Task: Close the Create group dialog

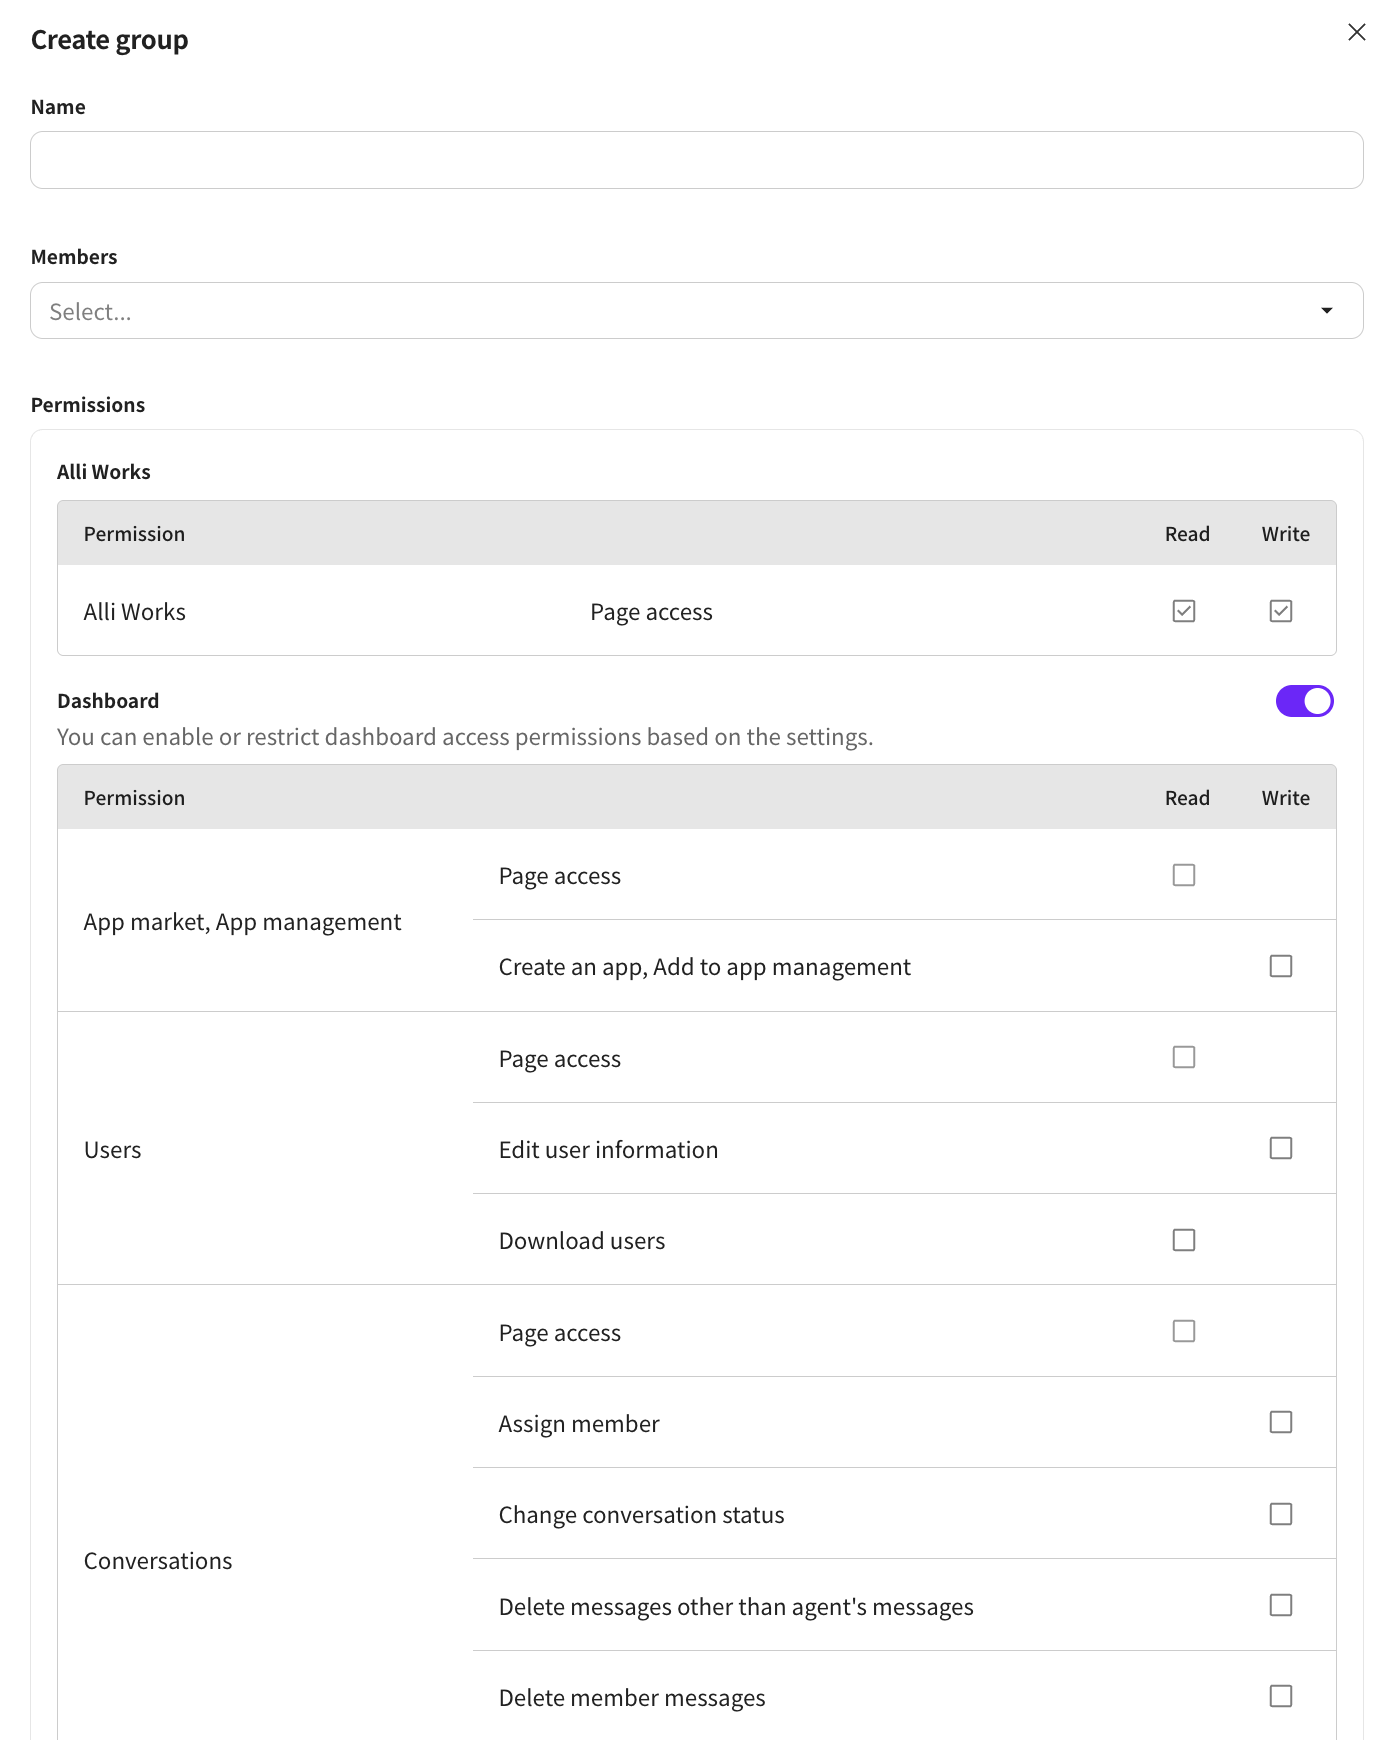Action: coord(1356,32)
